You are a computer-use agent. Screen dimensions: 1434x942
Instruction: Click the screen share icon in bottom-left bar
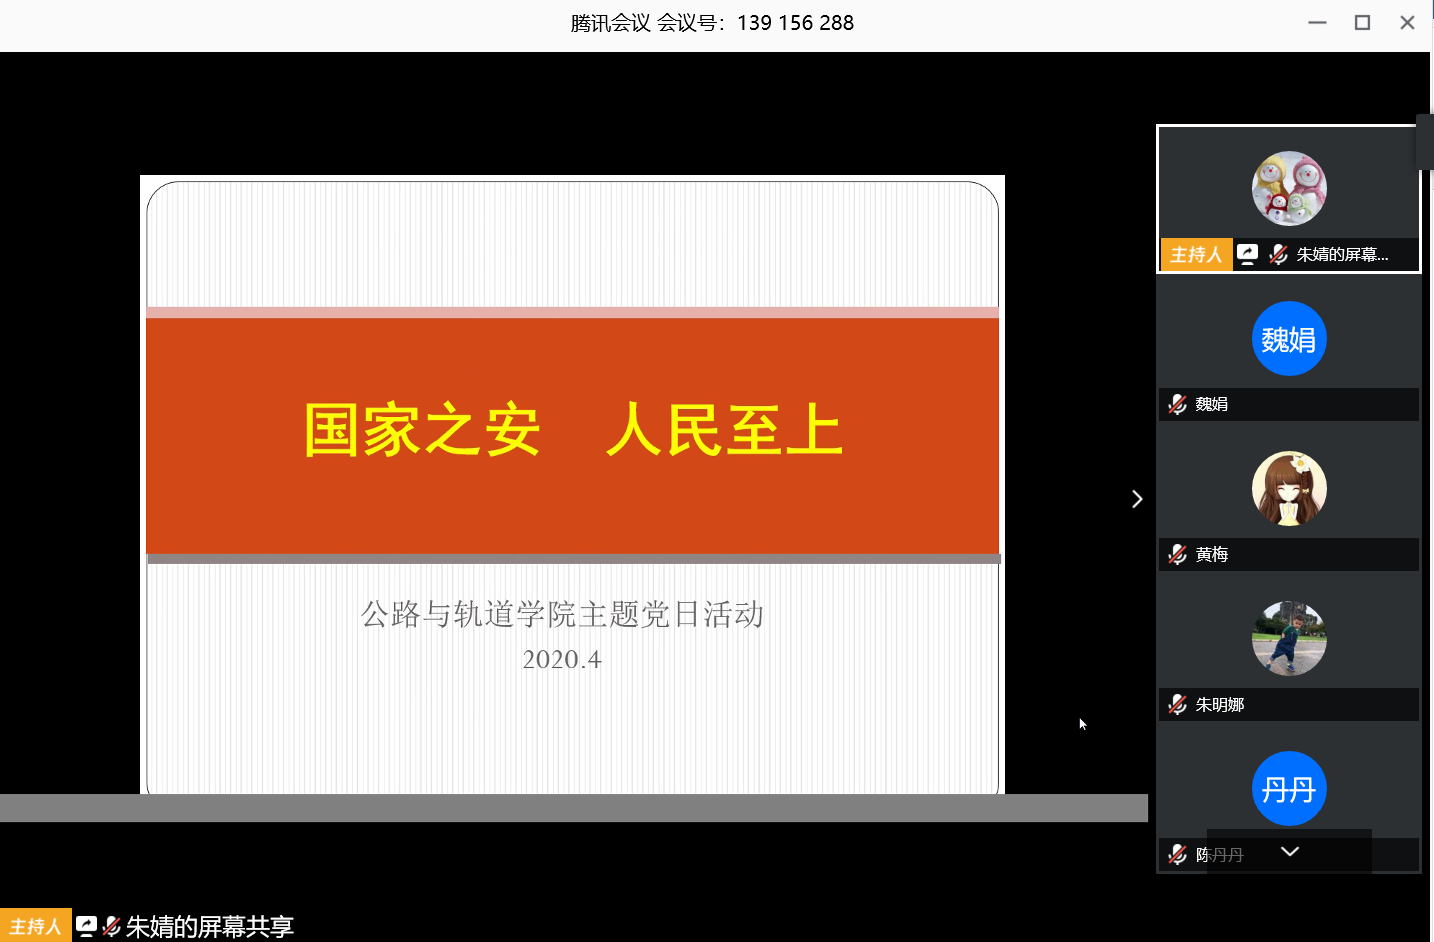[87, 926]
